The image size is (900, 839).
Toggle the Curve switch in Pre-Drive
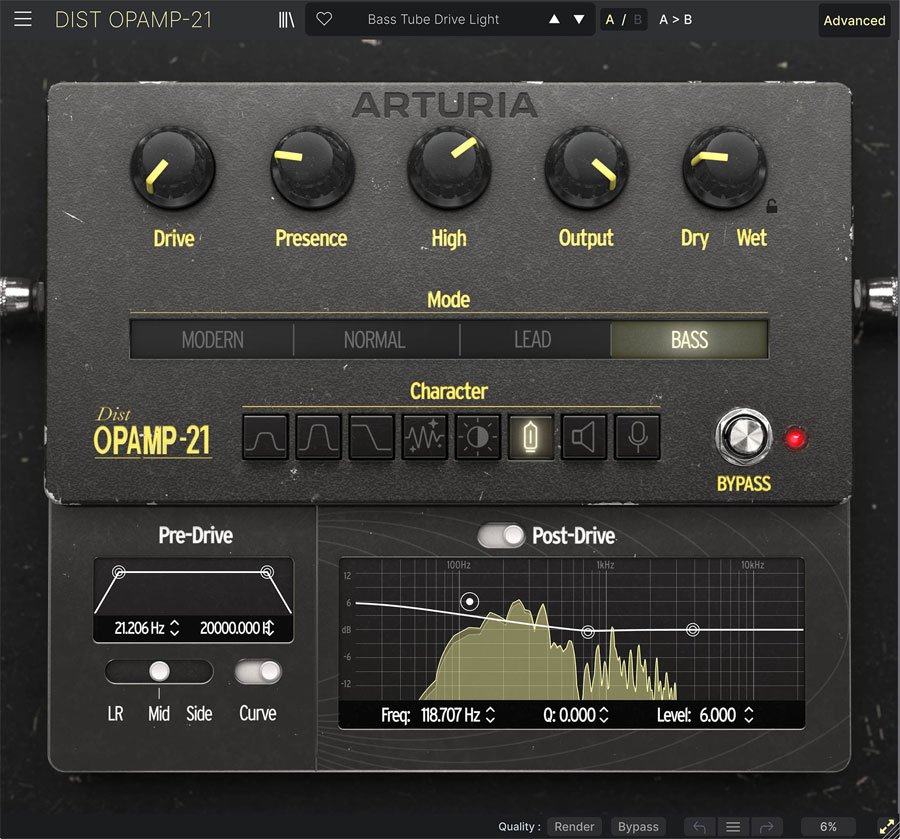tap(258, 672)
